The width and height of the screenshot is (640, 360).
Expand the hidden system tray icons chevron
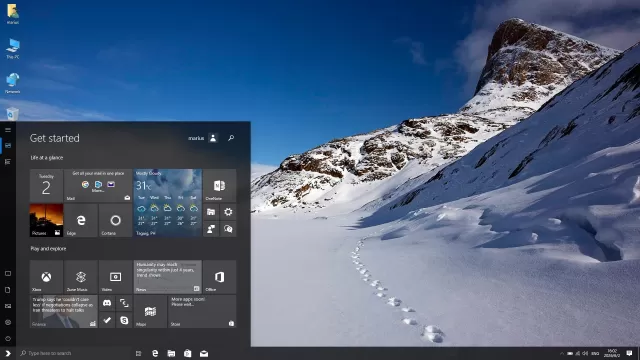click(562, 353)
